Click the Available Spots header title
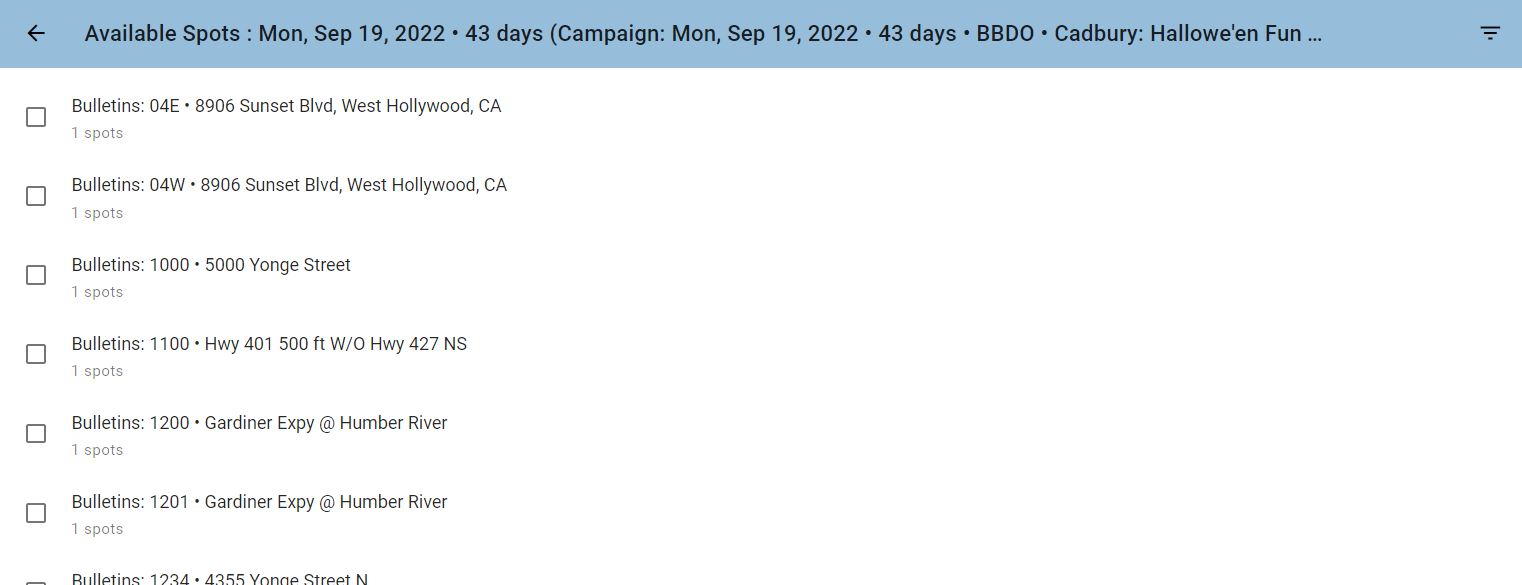This screenshot has width=1522, height=585. pos(703,33)
